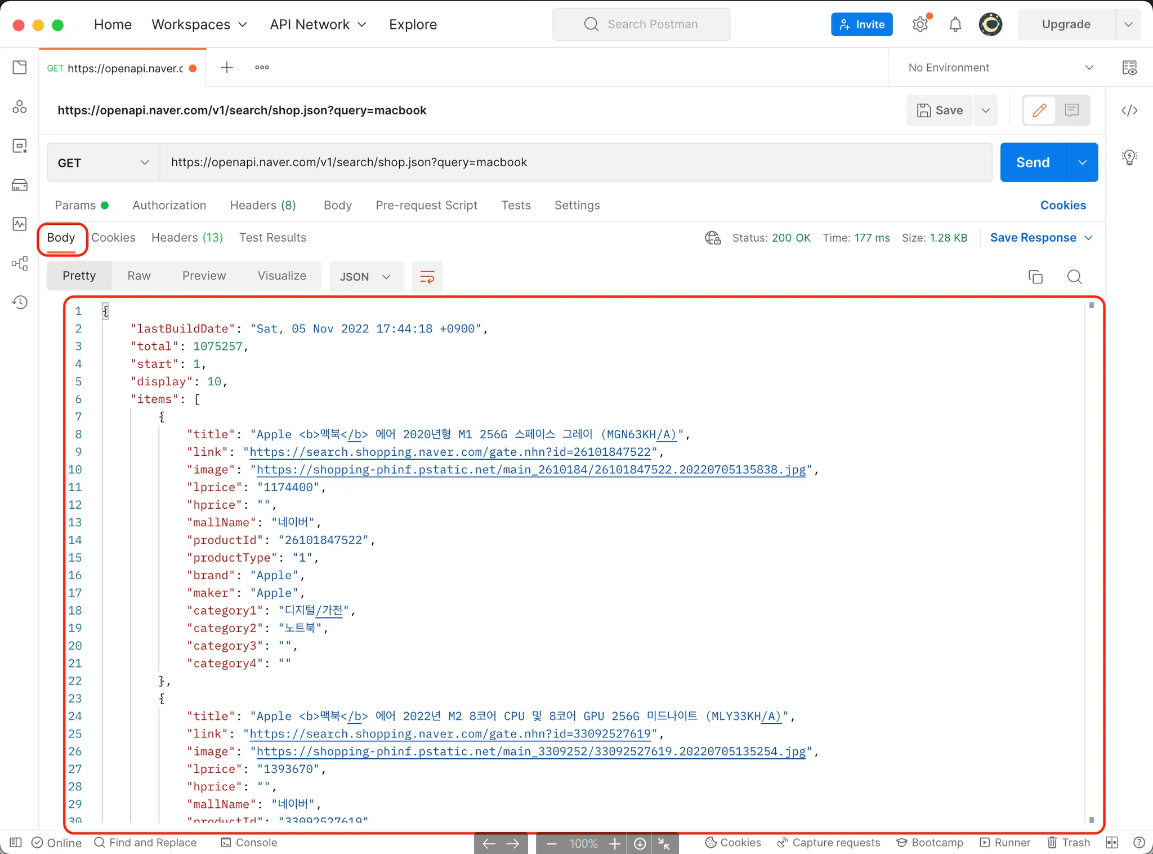
Task: Expand the Save Response dropdown
Action: (x=1041, y=238)
